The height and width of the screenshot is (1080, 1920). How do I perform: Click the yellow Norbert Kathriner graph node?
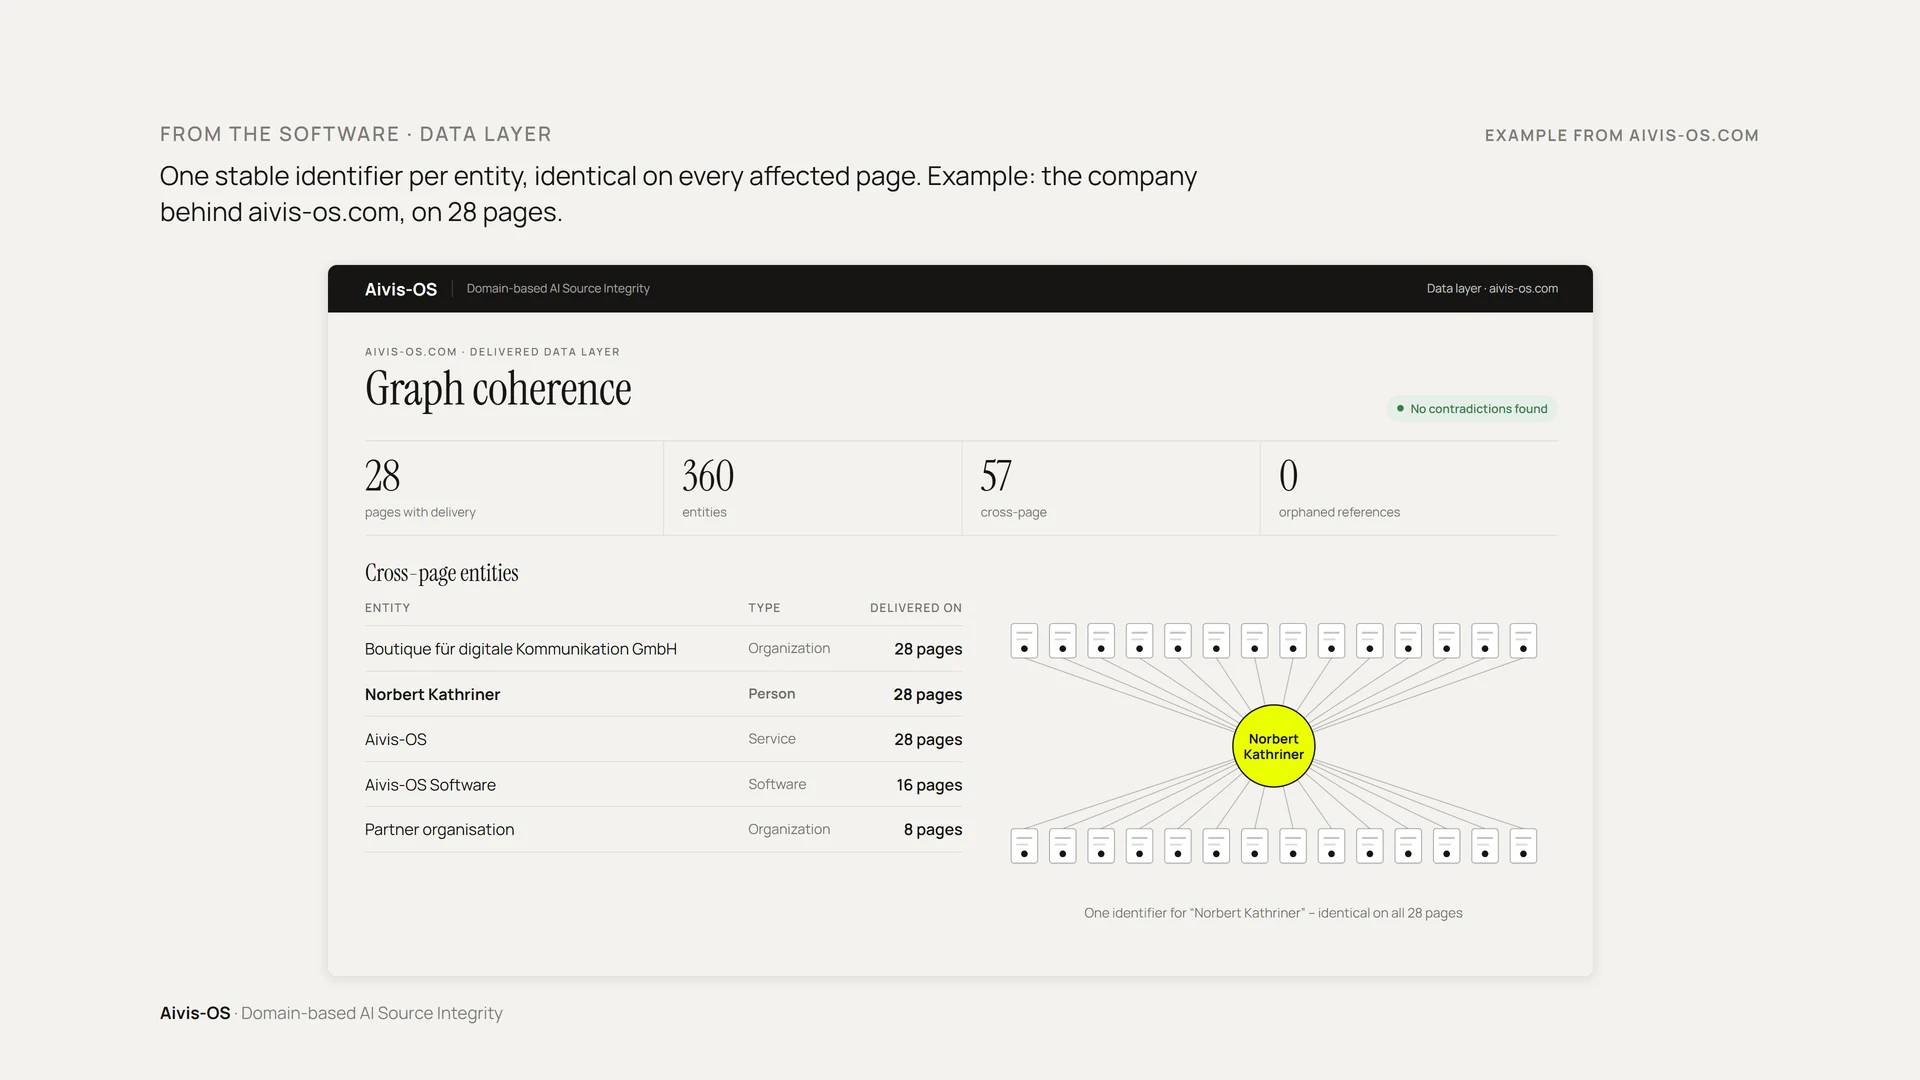click(x=1273, y=746)
